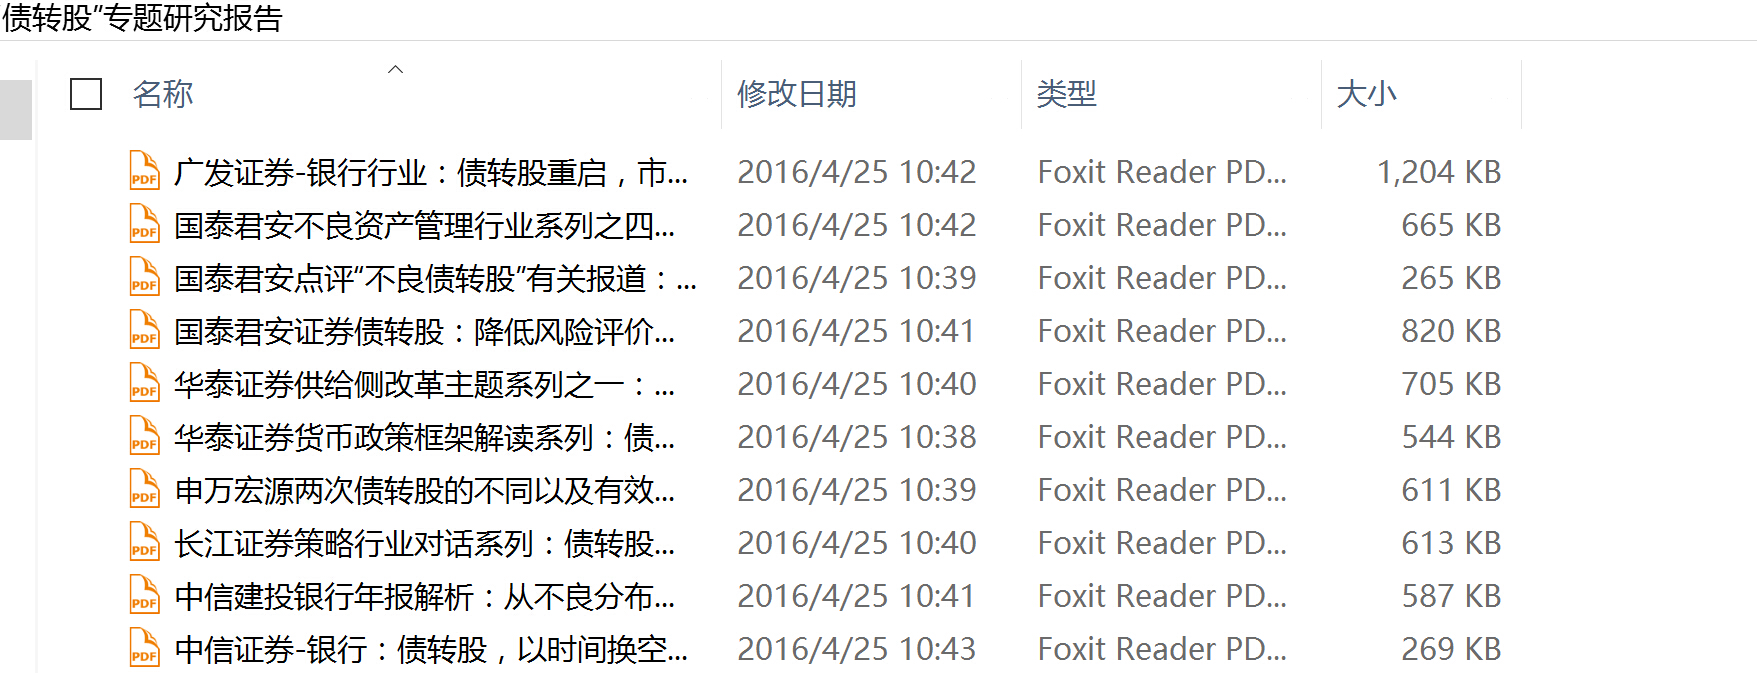
Task: Click the gray scrollbar strip at left edge
Action: (16, 109)
